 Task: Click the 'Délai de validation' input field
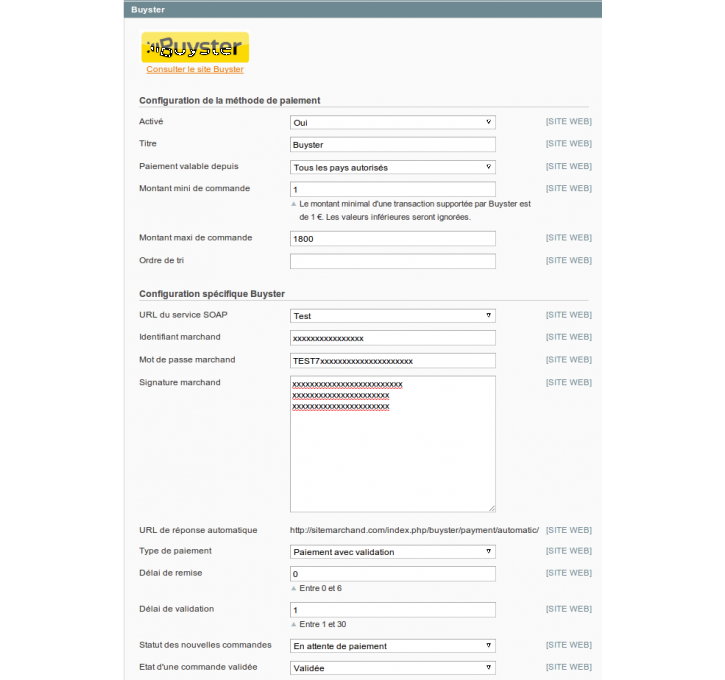(x=393, y=610)
